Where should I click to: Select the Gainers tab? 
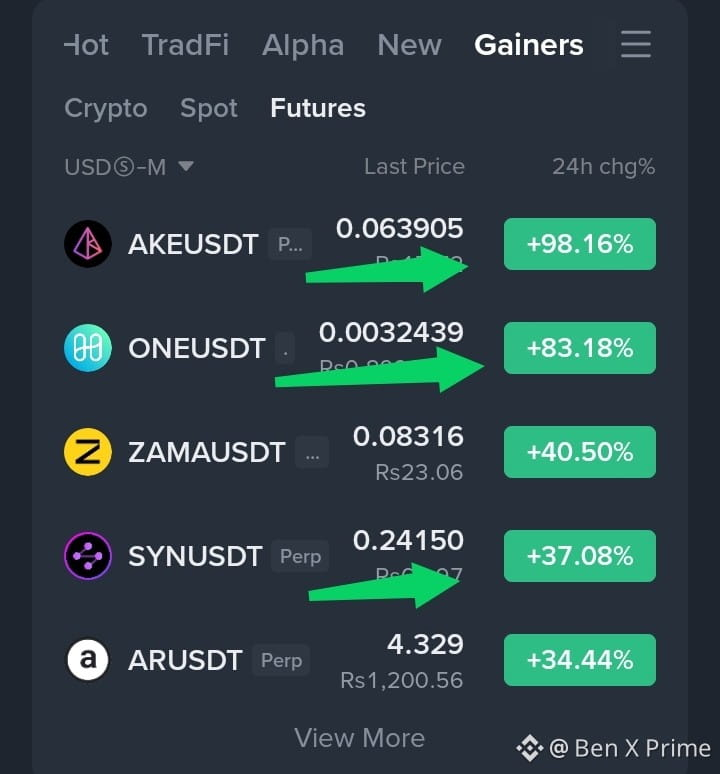coord(529,45)
